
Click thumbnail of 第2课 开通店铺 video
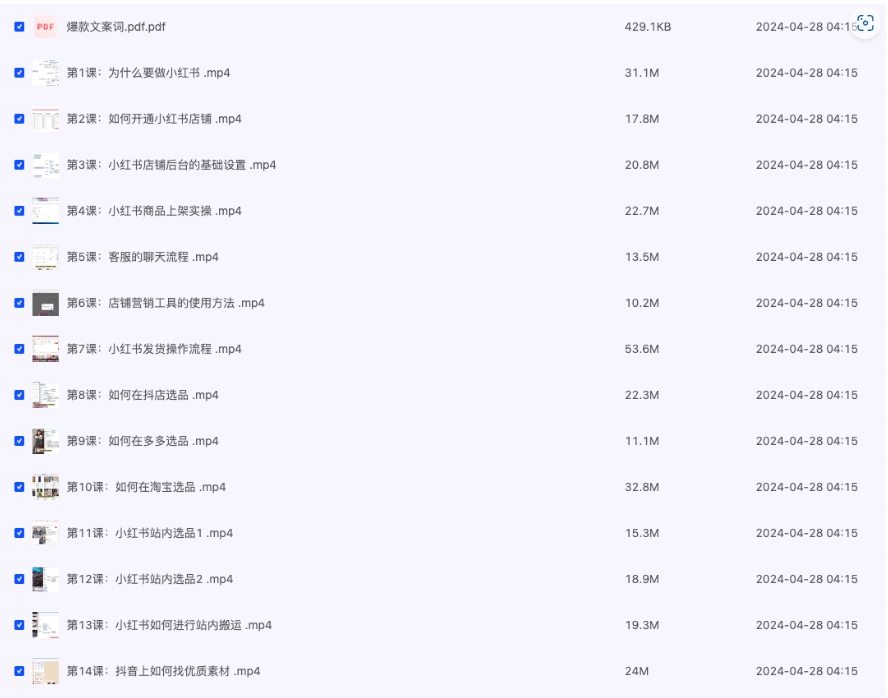(45, 119)
